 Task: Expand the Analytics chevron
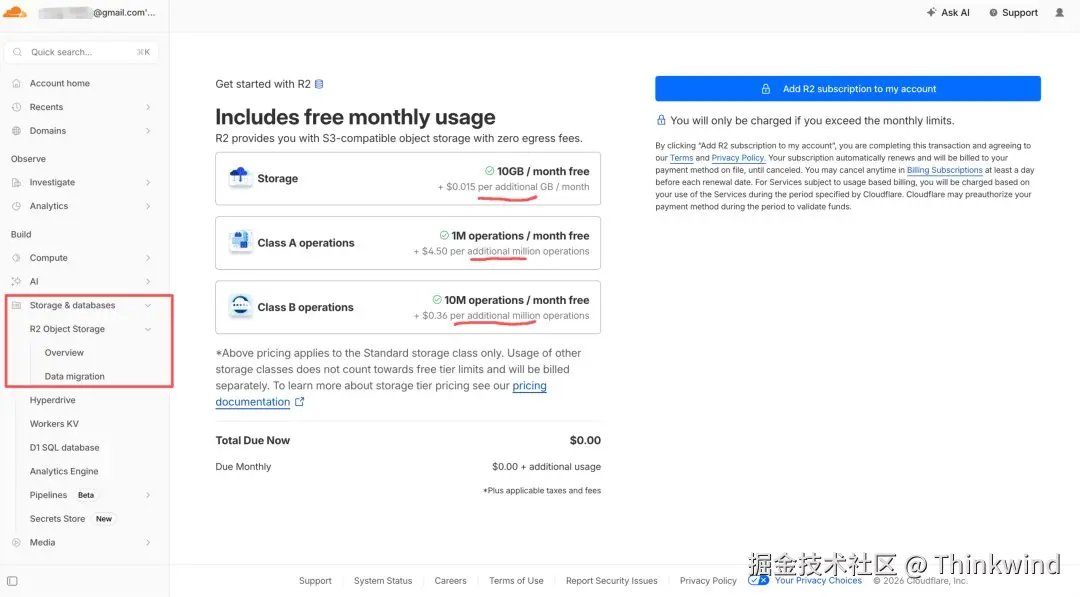tap(148, 206)
